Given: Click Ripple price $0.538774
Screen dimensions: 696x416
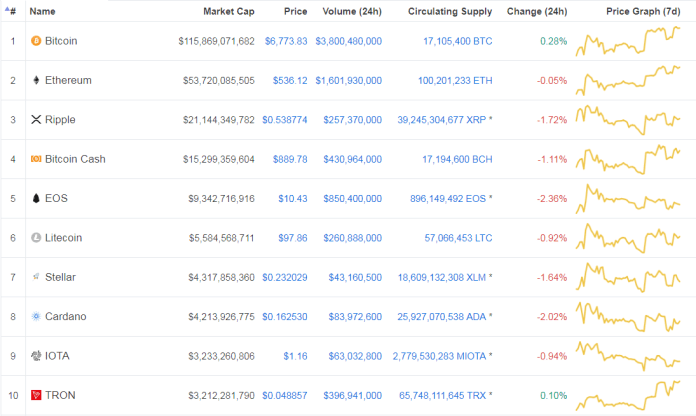Looking at the screenshot, I should (x=285, y=120).
